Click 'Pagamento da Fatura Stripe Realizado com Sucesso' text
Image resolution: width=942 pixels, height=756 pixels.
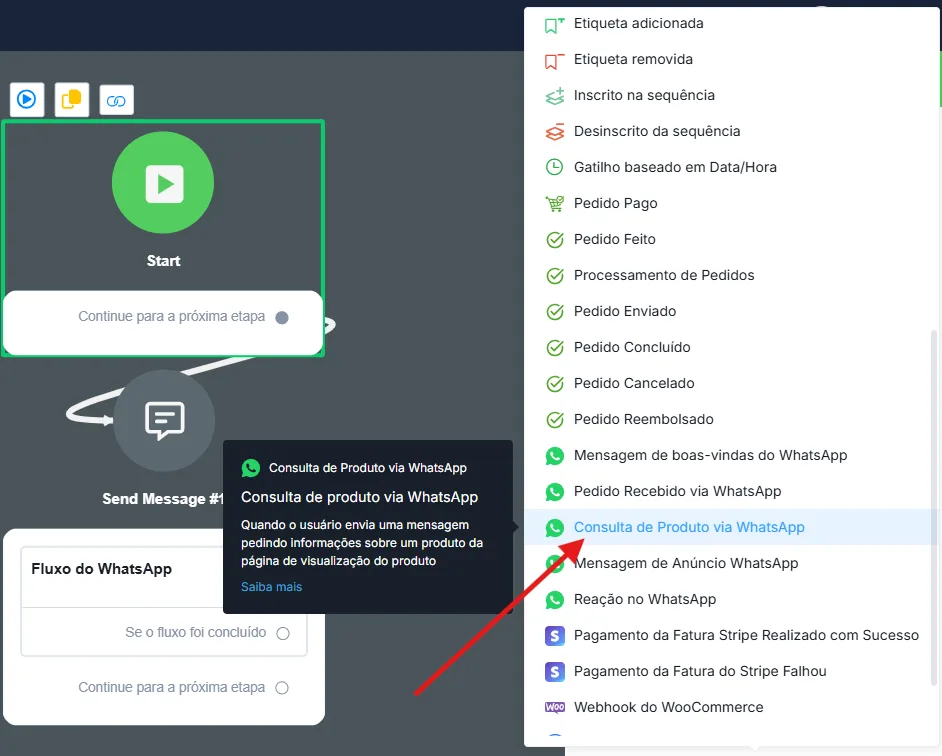[x=746, y=635]
